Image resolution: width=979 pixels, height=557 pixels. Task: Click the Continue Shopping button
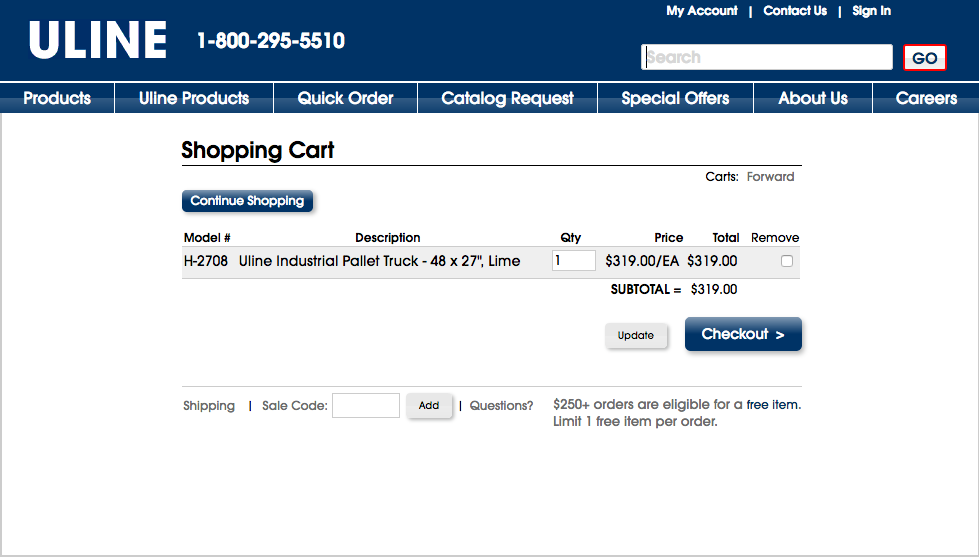coord(247,201)
